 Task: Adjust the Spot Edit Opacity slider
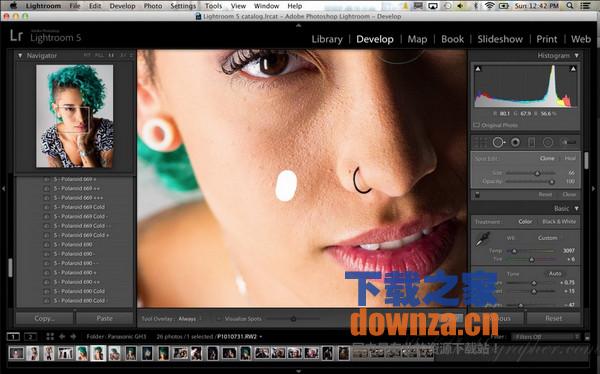click(551, 181)
